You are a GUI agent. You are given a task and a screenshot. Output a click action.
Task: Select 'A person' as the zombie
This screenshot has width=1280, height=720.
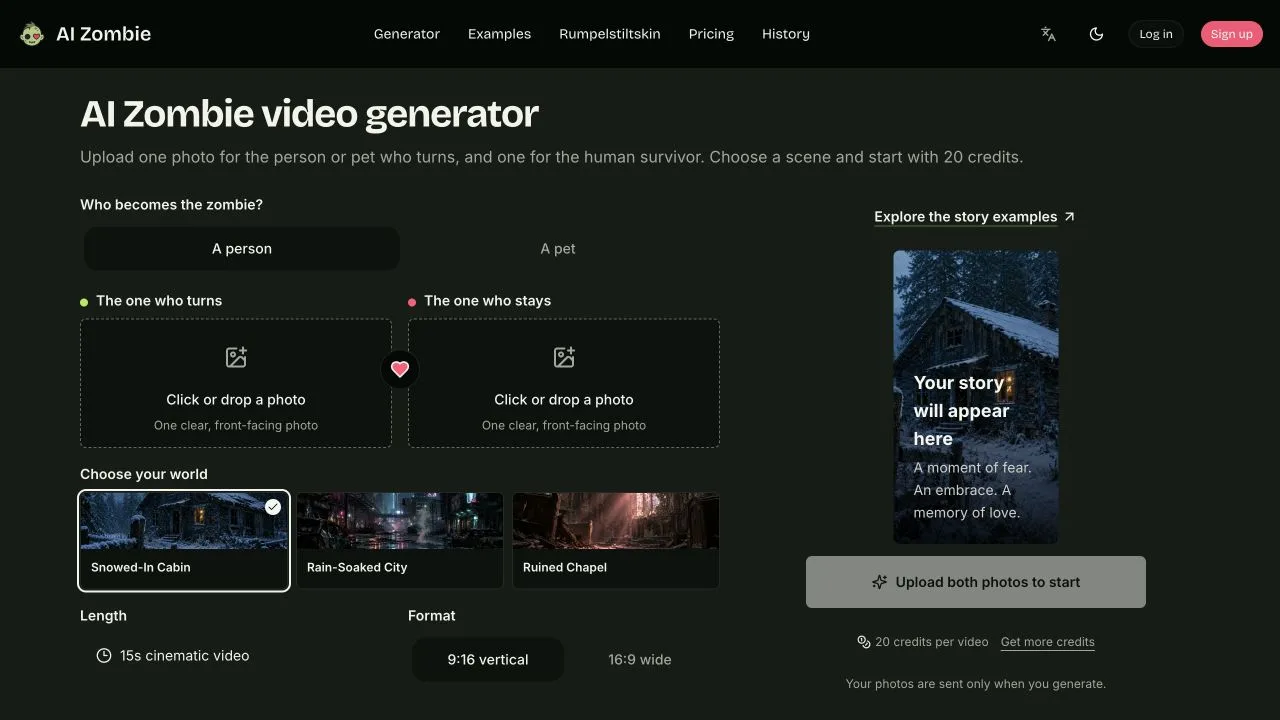pyautogui.click(x=242, y=248)
